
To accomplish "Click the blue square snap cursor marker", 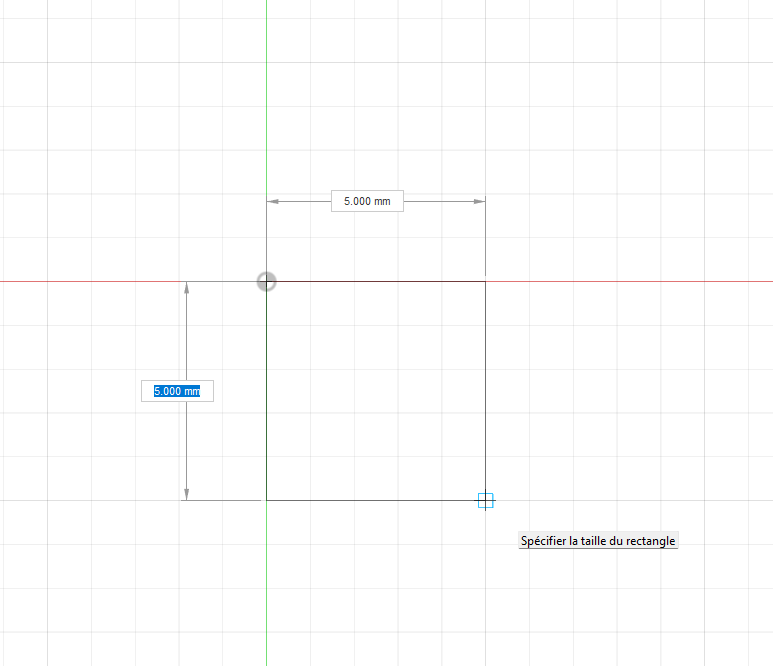I will click(x=486, y=501).
